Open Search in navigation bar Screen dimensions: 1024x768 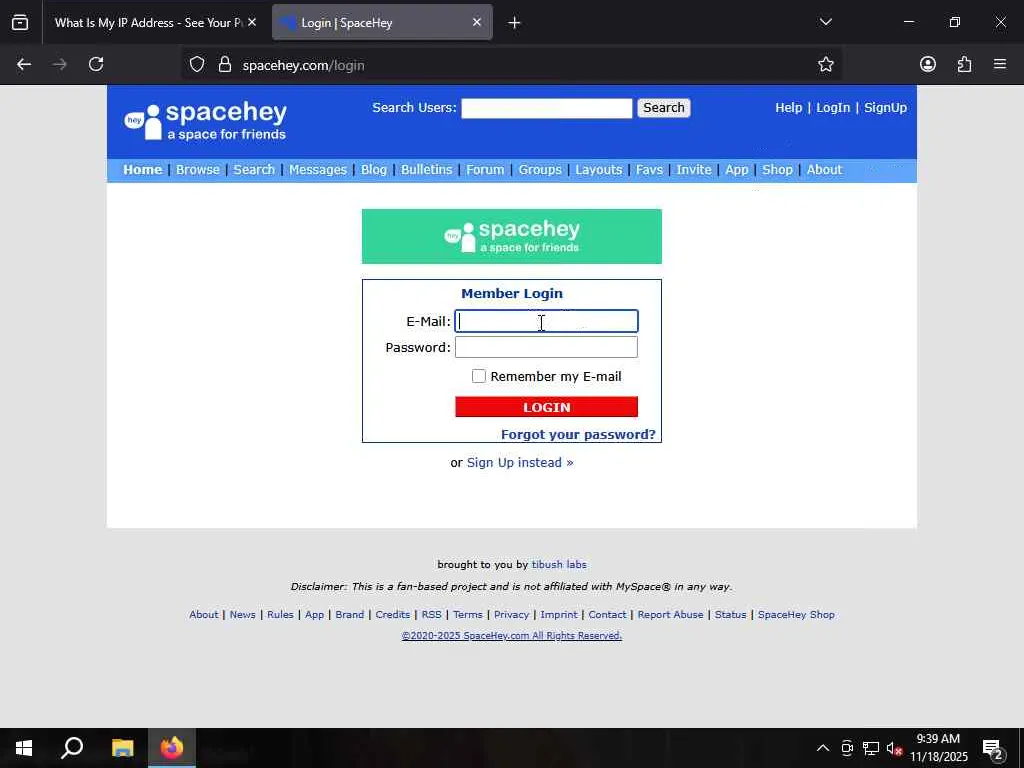[254, 170]
